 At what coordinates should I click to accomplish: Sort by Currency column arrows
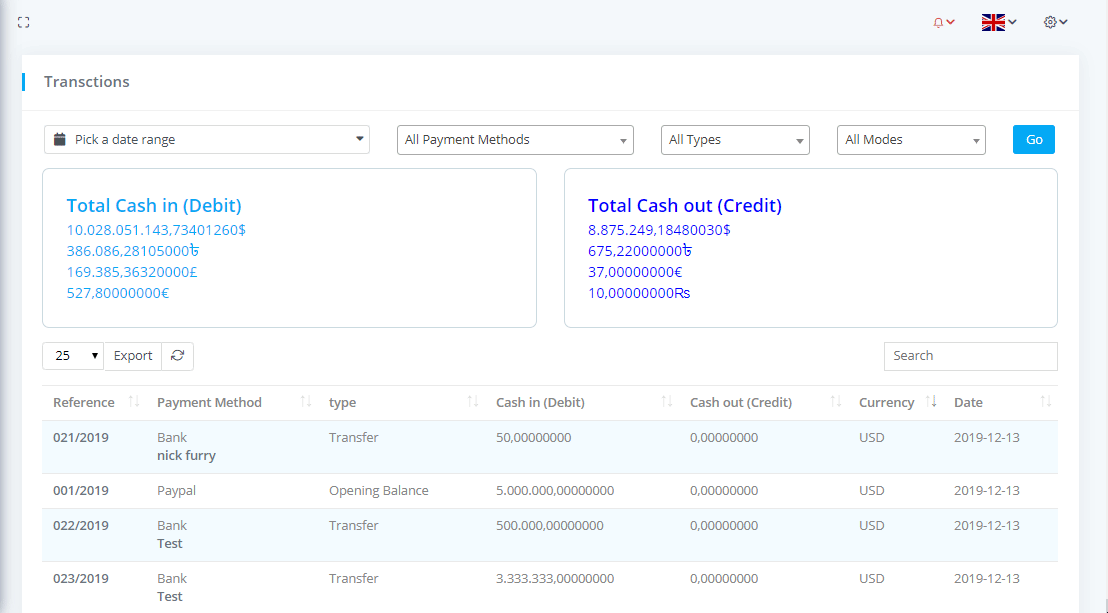[932, 402]
